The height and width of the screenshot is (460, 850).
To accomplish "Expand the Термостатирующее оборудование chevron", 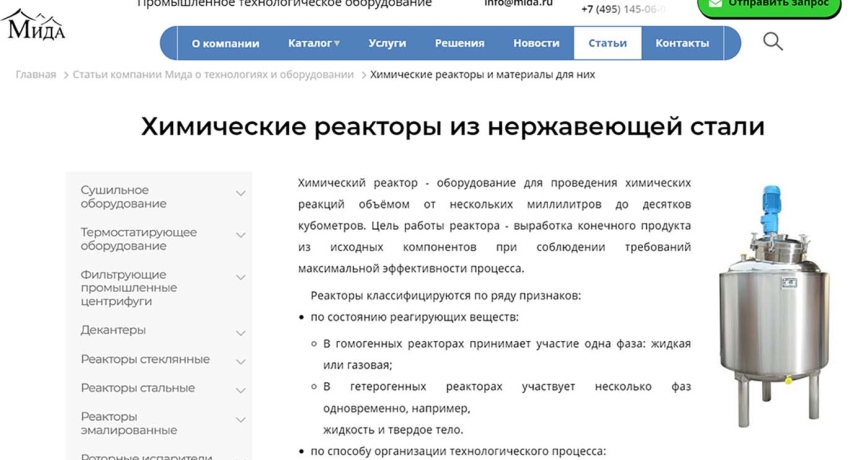I will tap(240, 235).
